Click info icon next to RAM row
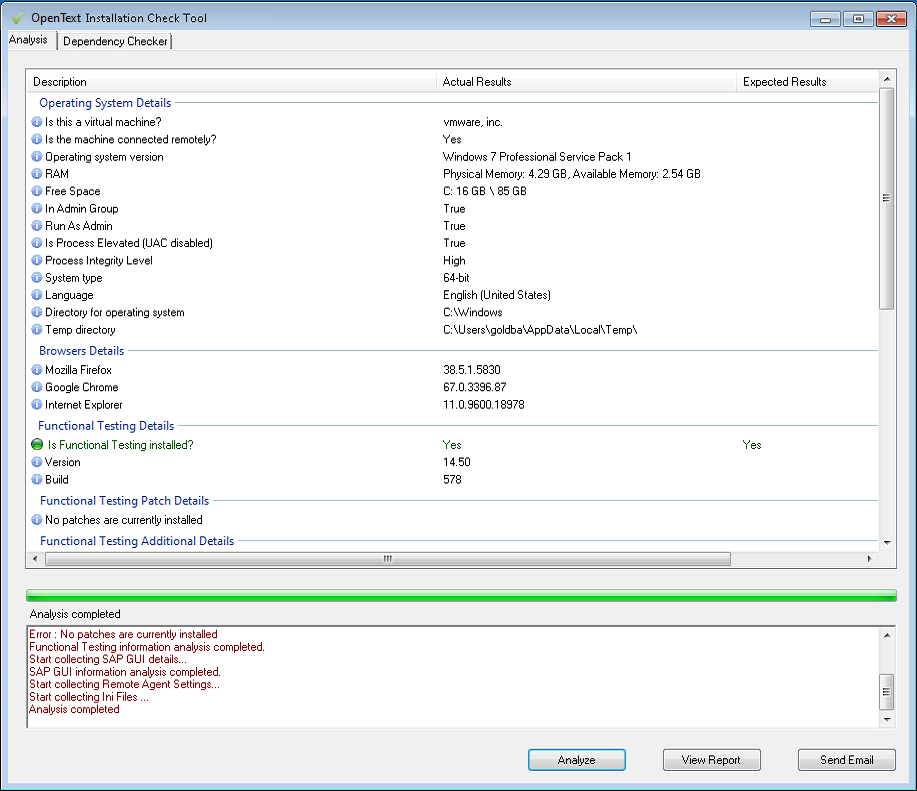This screenshot has height=791, width=917. tap(37, 174)
